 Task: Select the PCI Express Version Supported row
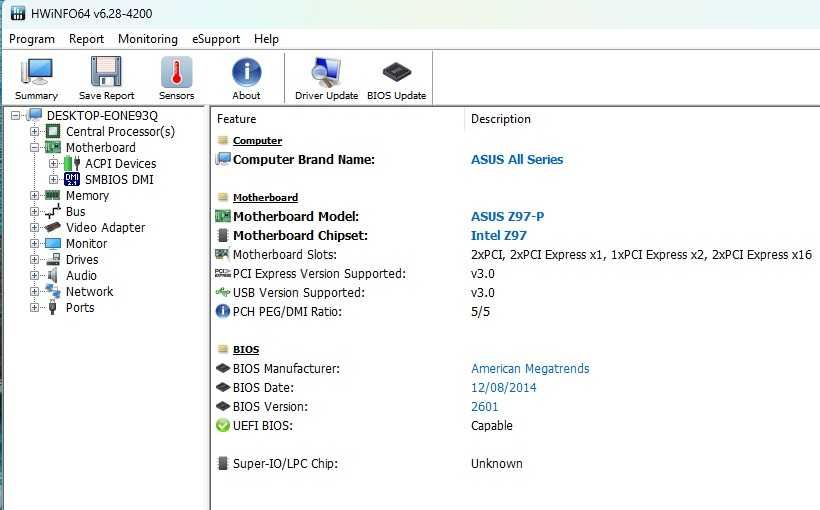516,273
